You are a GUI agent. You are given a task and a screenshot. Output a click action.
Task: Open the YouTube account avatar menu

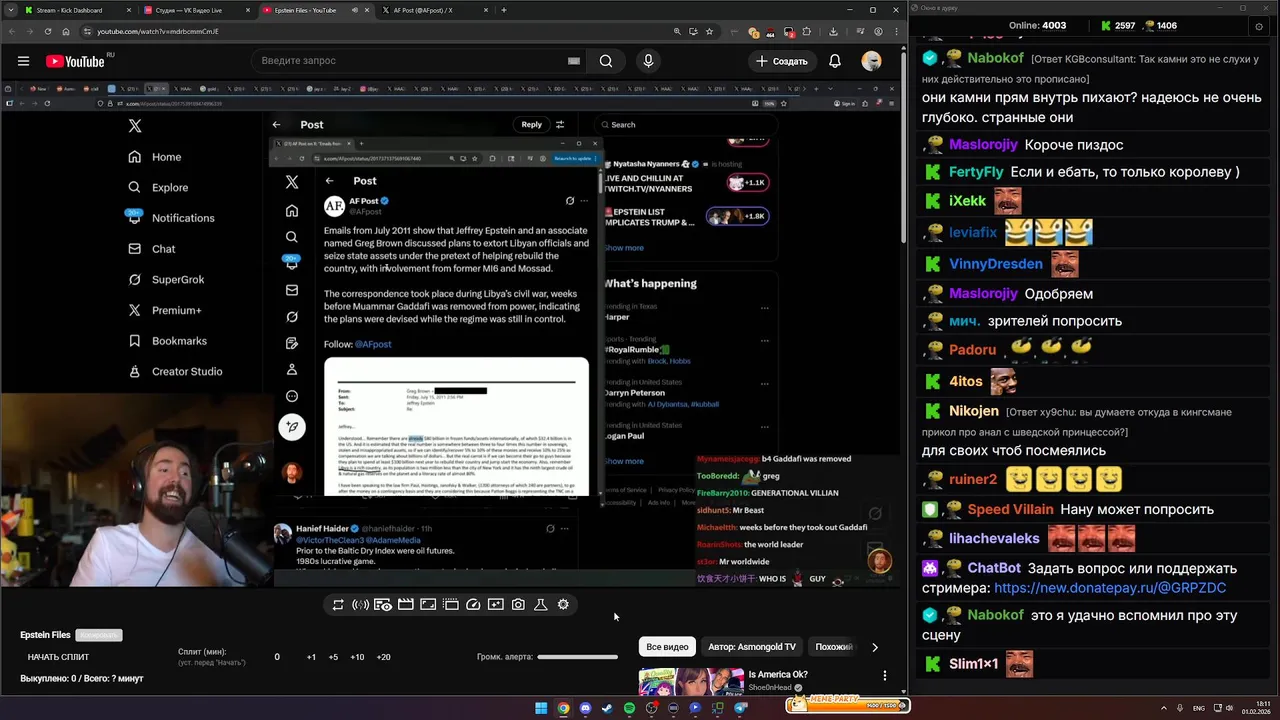(x=872, y=61)
